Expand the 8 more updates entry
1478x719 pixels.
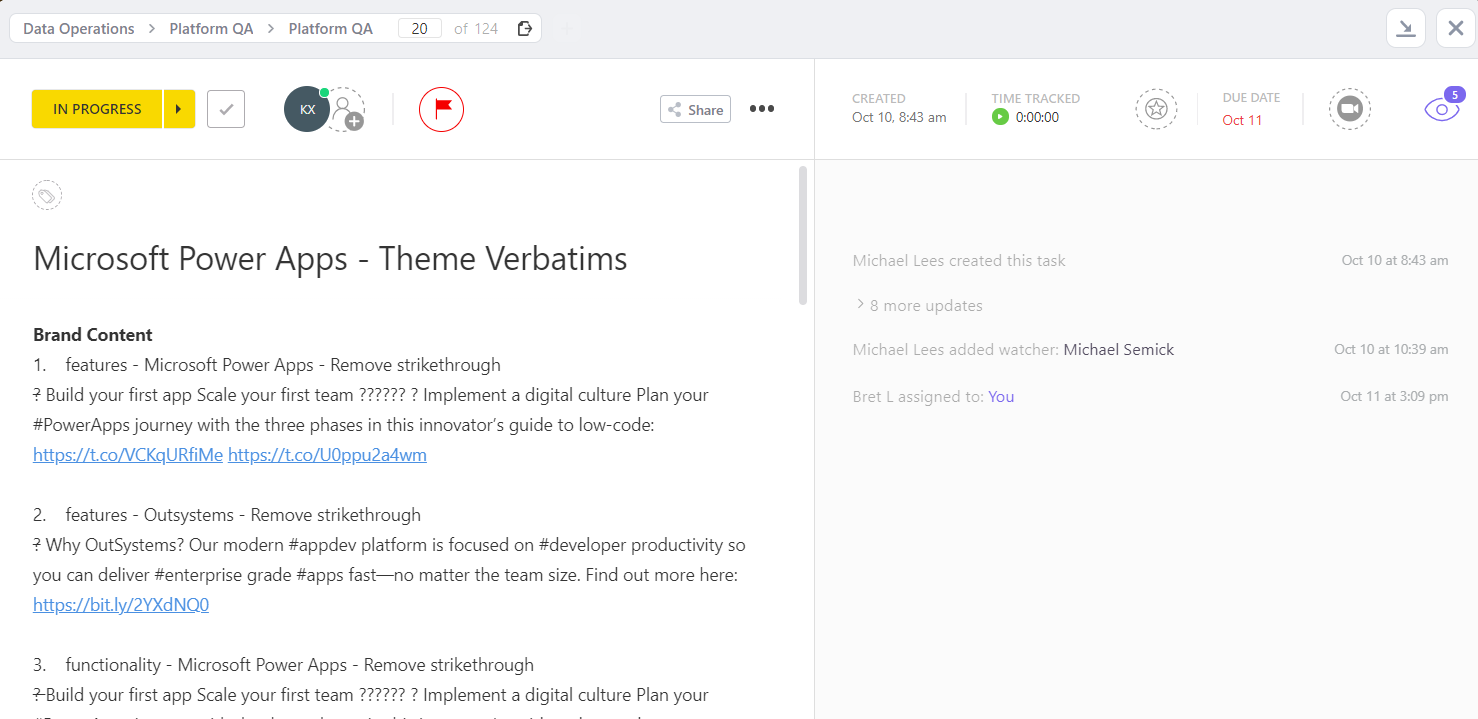coord(919,306)
